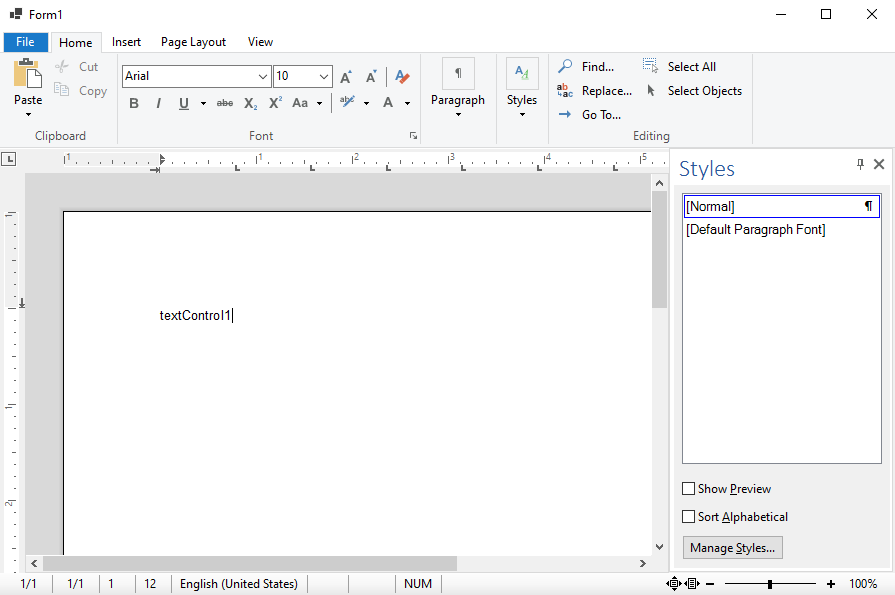Click the Find magnifier icon
The height and width of the screenshot is (595, 895).
(565, 66)
